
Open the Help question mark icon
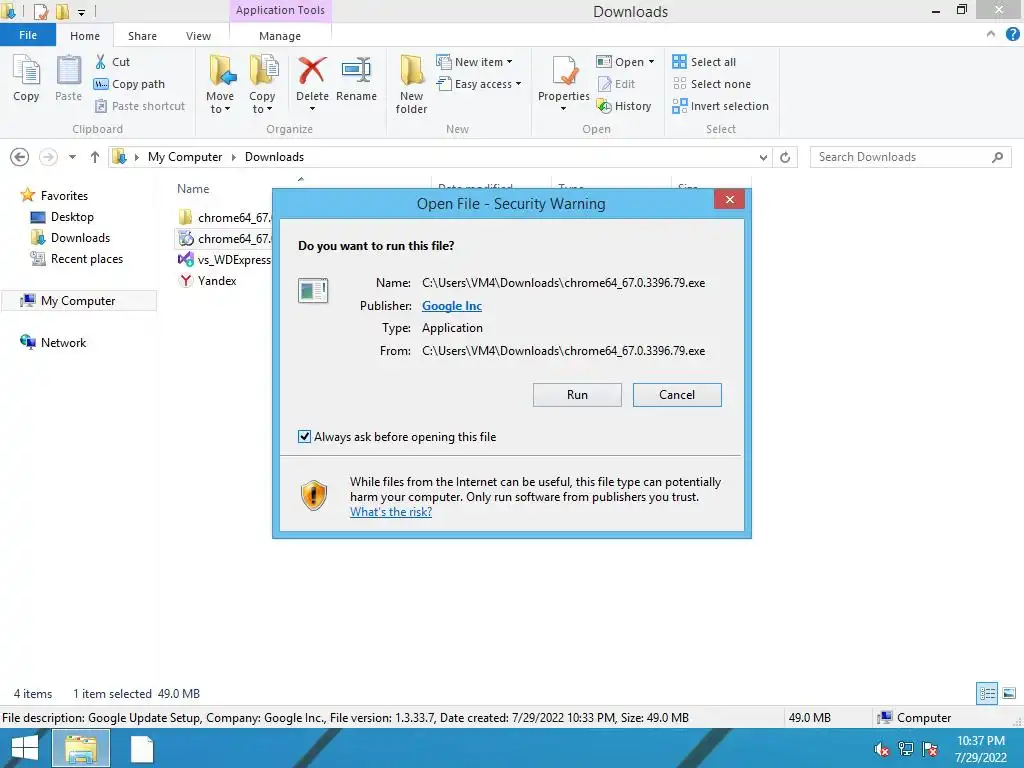[1013, 35]
